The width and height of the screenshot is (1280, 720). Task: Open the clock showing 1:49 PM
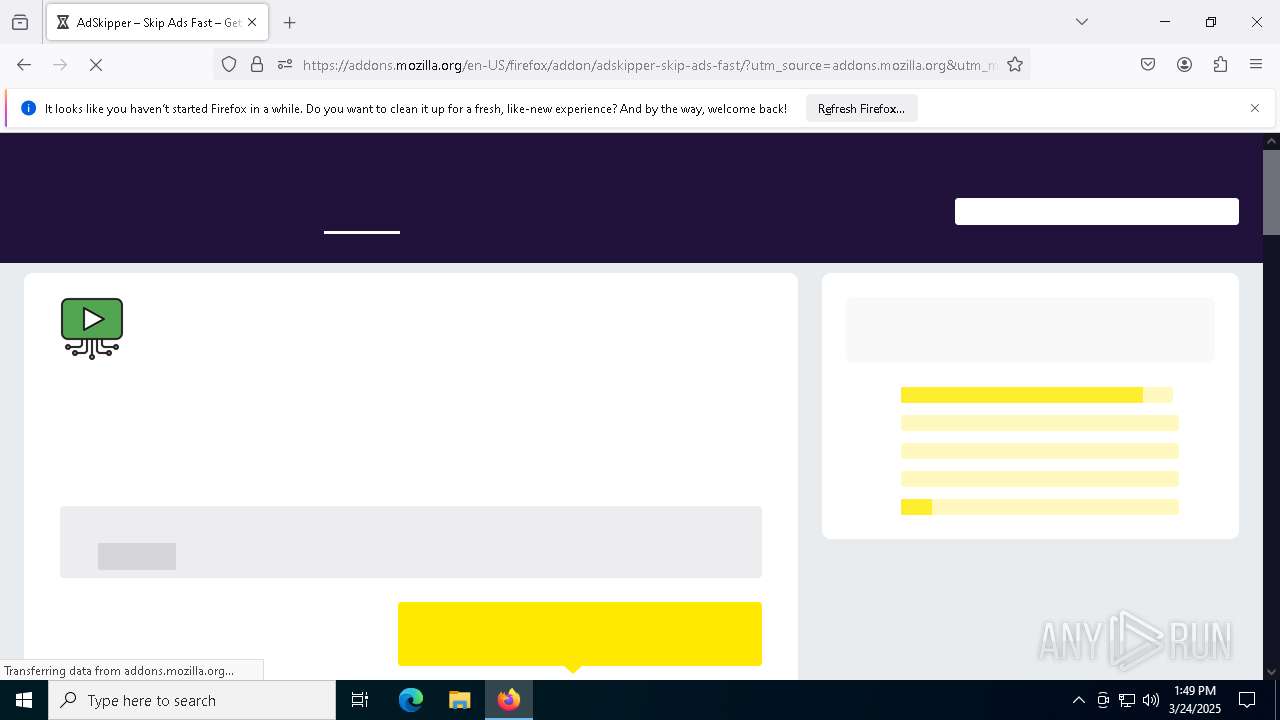1195,700
